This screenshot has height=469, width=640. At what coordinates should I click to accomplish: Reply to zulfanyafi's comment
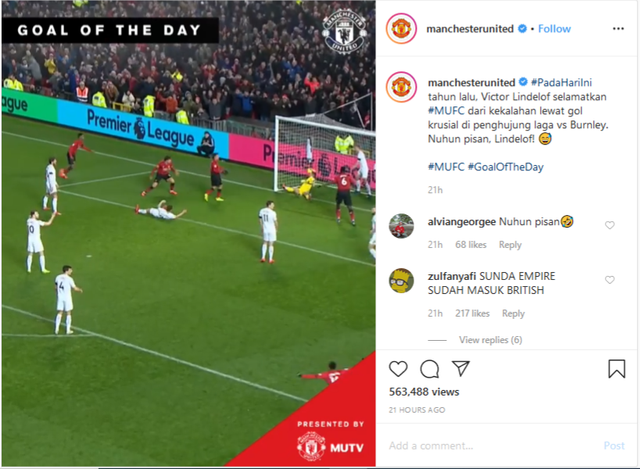click(x=513, y=313)
